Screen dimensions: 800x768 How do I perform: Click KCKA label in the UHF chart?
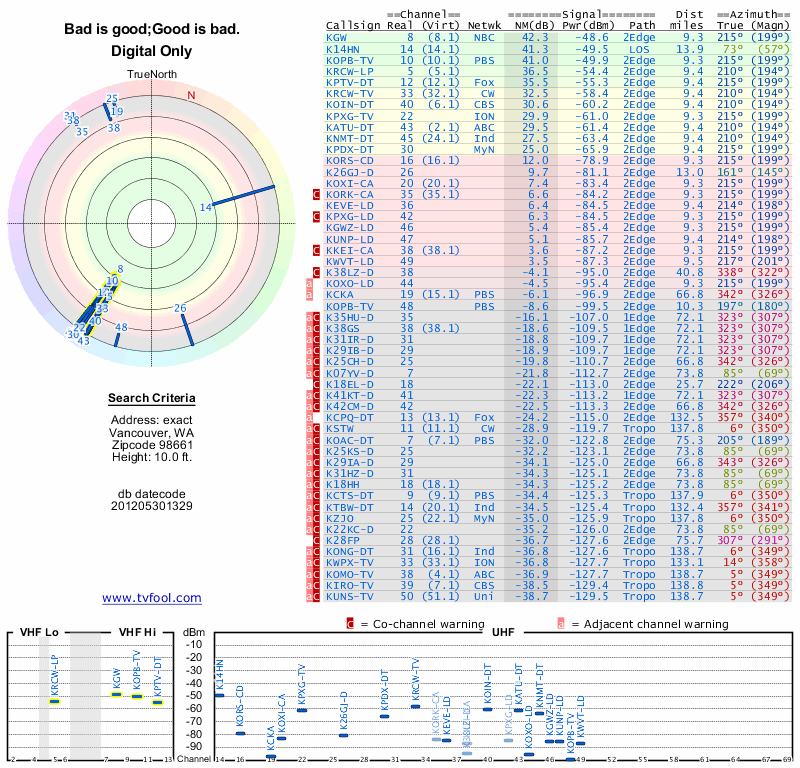pos(271,738)
